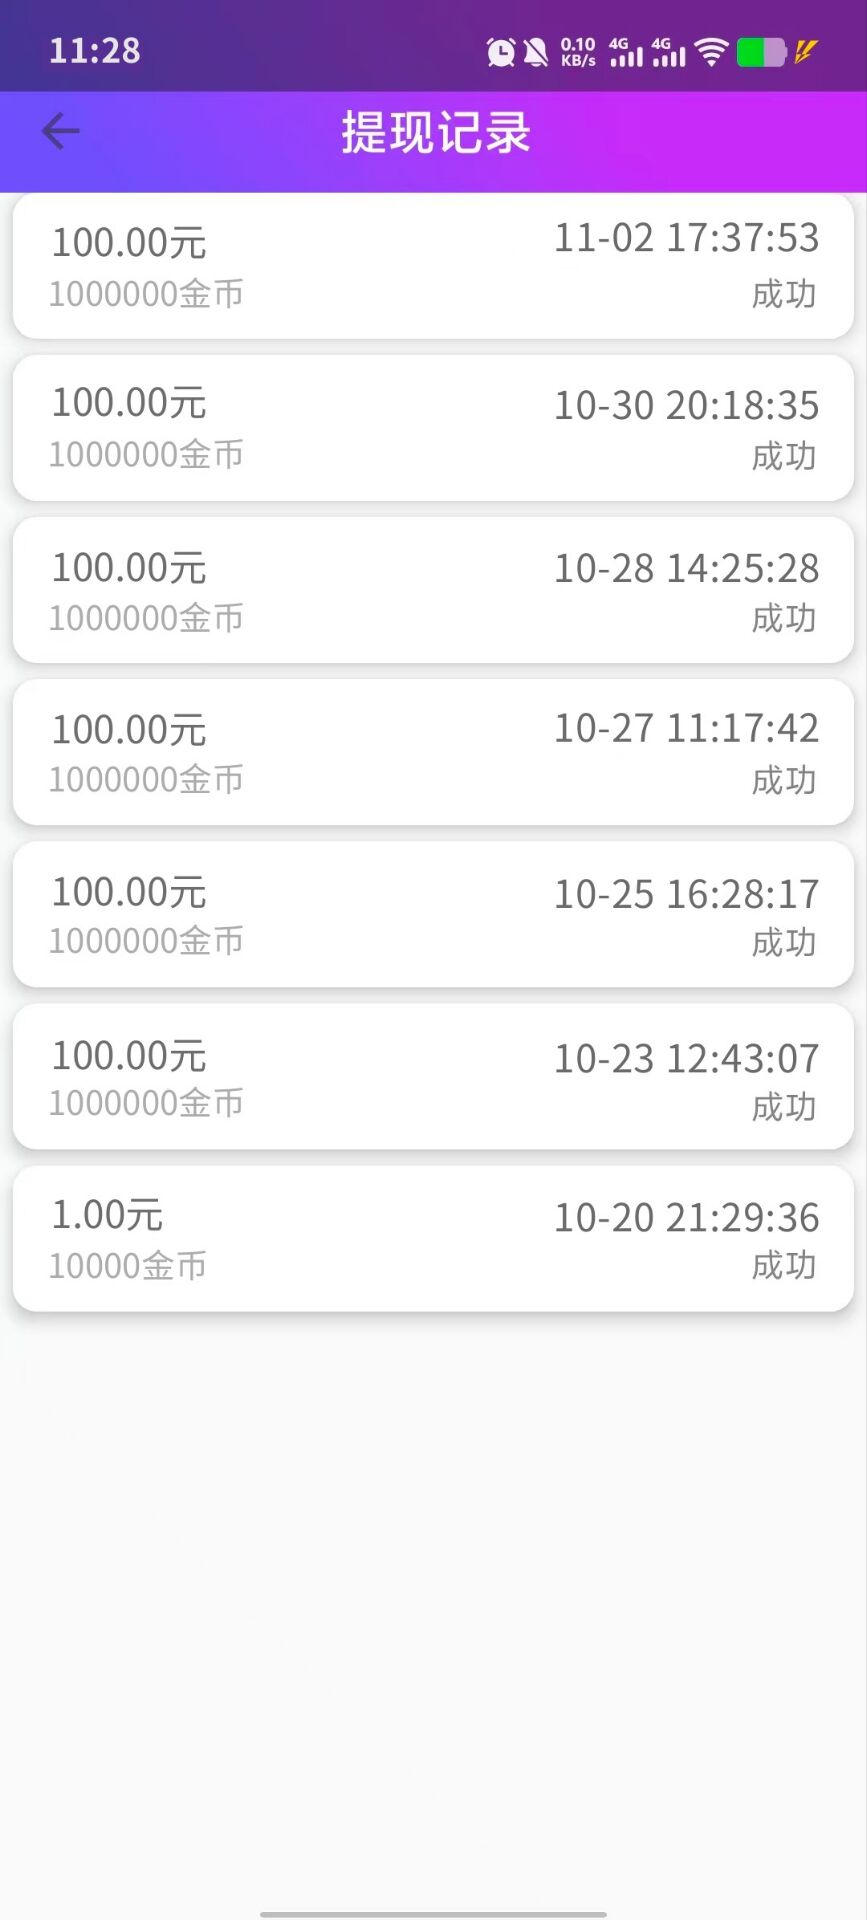Open the 10-23 12:43:07 withdrawal record
Viewport: 867px width, 1920px height.
pos(433,1076)
